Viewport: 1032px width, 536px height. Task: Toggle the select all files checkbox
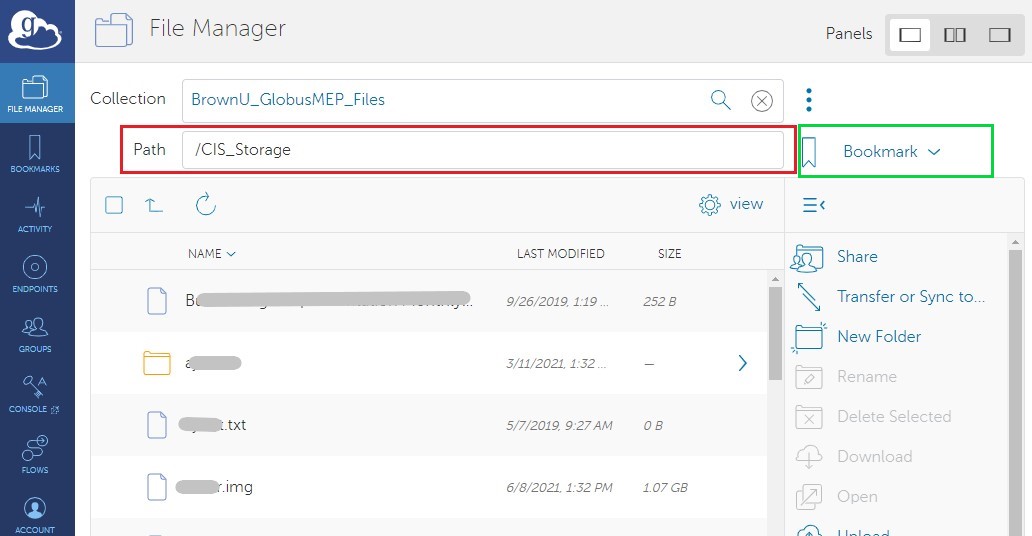(x=114, y=205)
